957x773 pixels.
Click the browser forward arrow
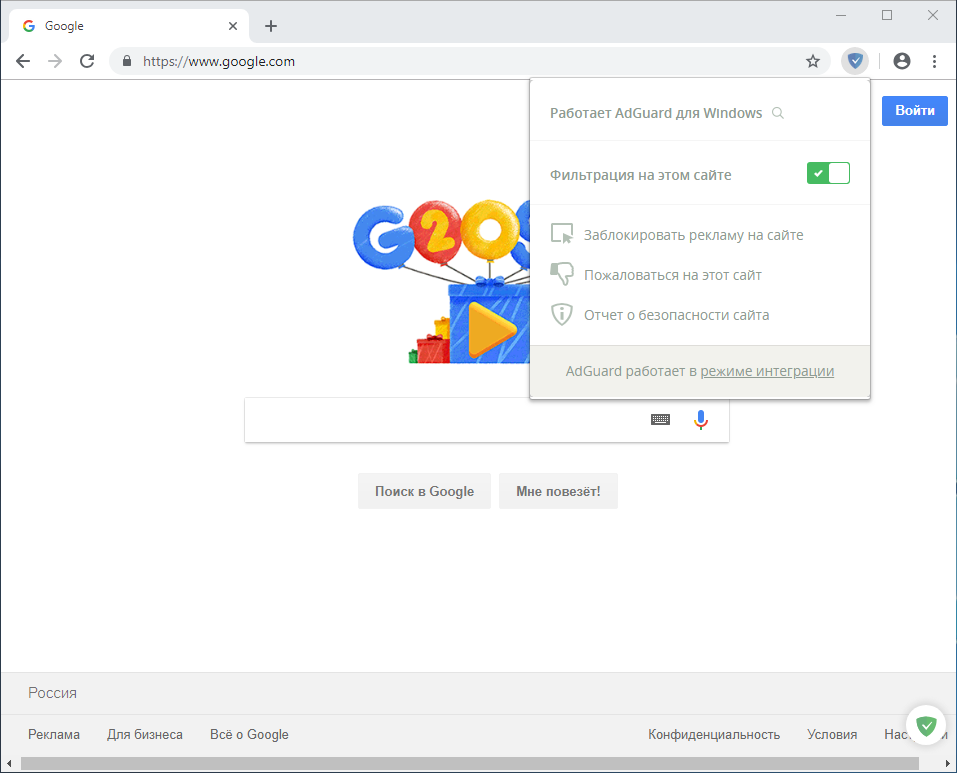(x=55, y=61)
